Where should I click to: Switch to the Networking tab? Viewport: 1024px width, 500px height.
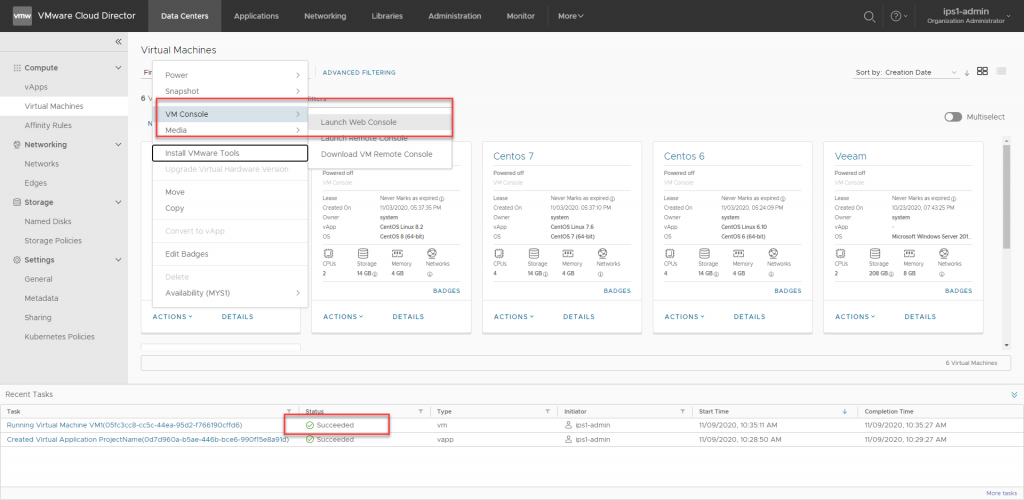click(325, 16)
